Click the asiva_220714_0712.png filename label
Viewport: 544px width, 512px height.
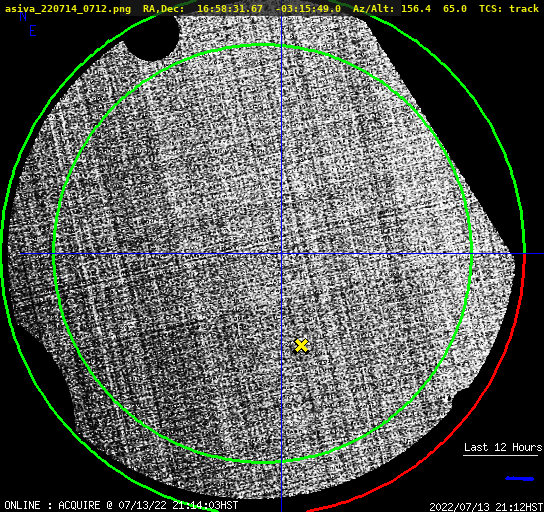point(68,8)
